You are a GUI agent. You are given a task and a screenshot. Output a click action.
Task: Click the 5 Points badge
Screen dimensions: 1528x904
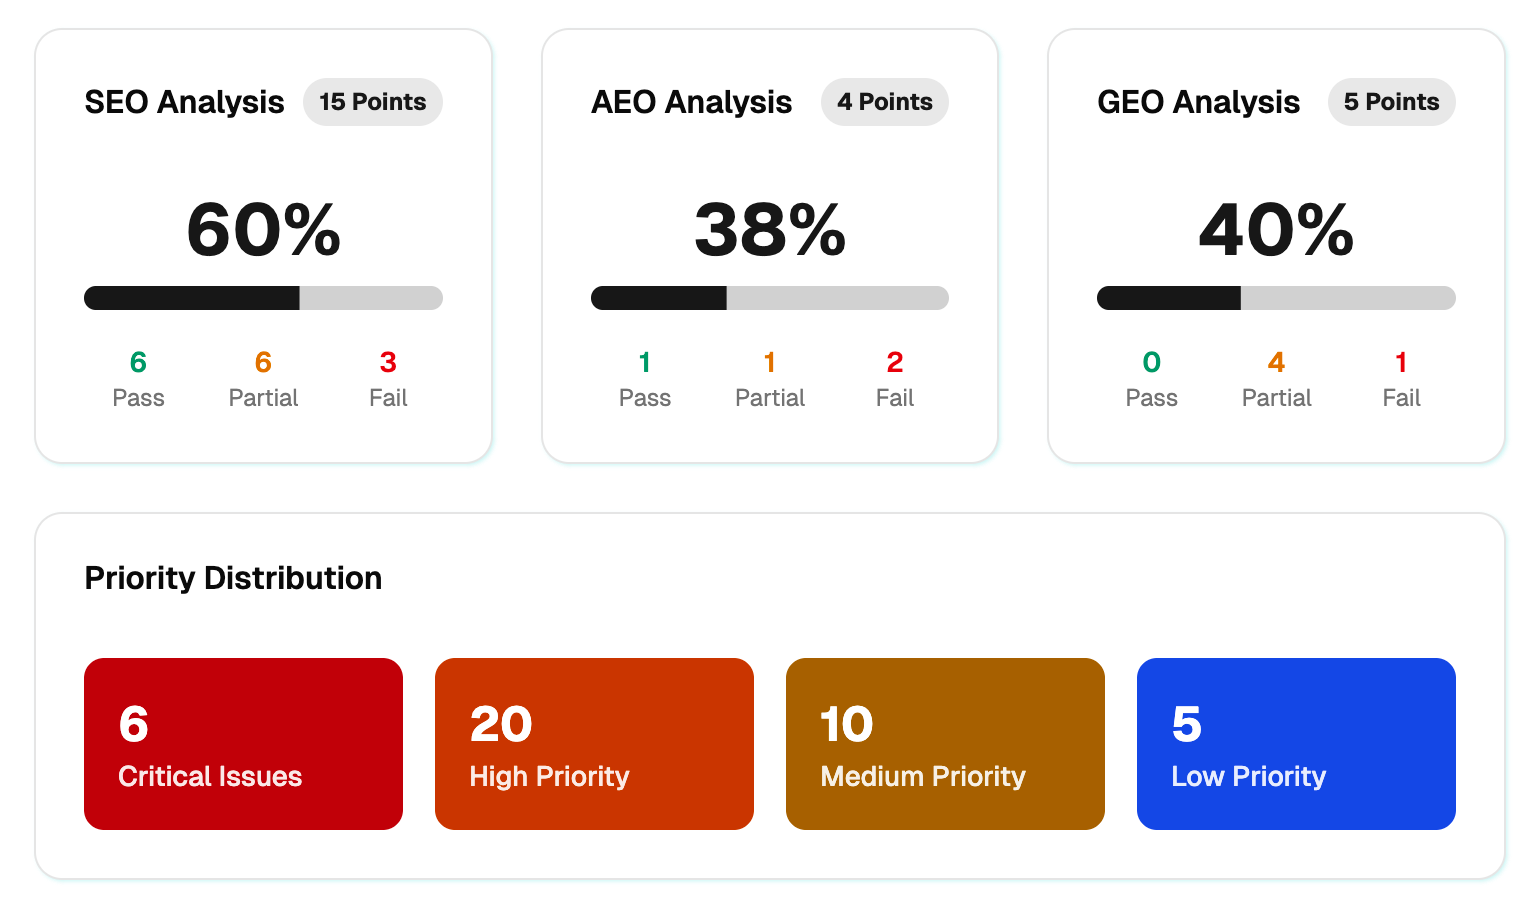pos(1391,102)
